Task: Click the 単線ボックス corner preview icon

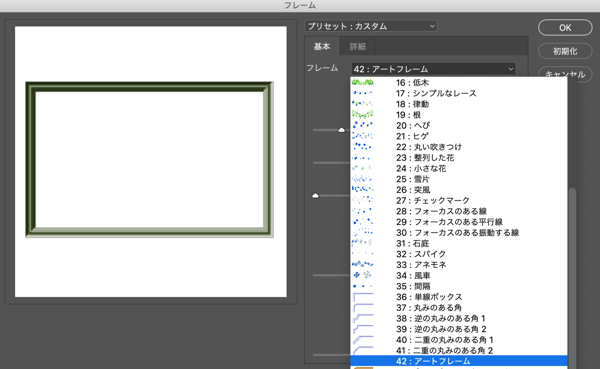Action: (363, 297)
